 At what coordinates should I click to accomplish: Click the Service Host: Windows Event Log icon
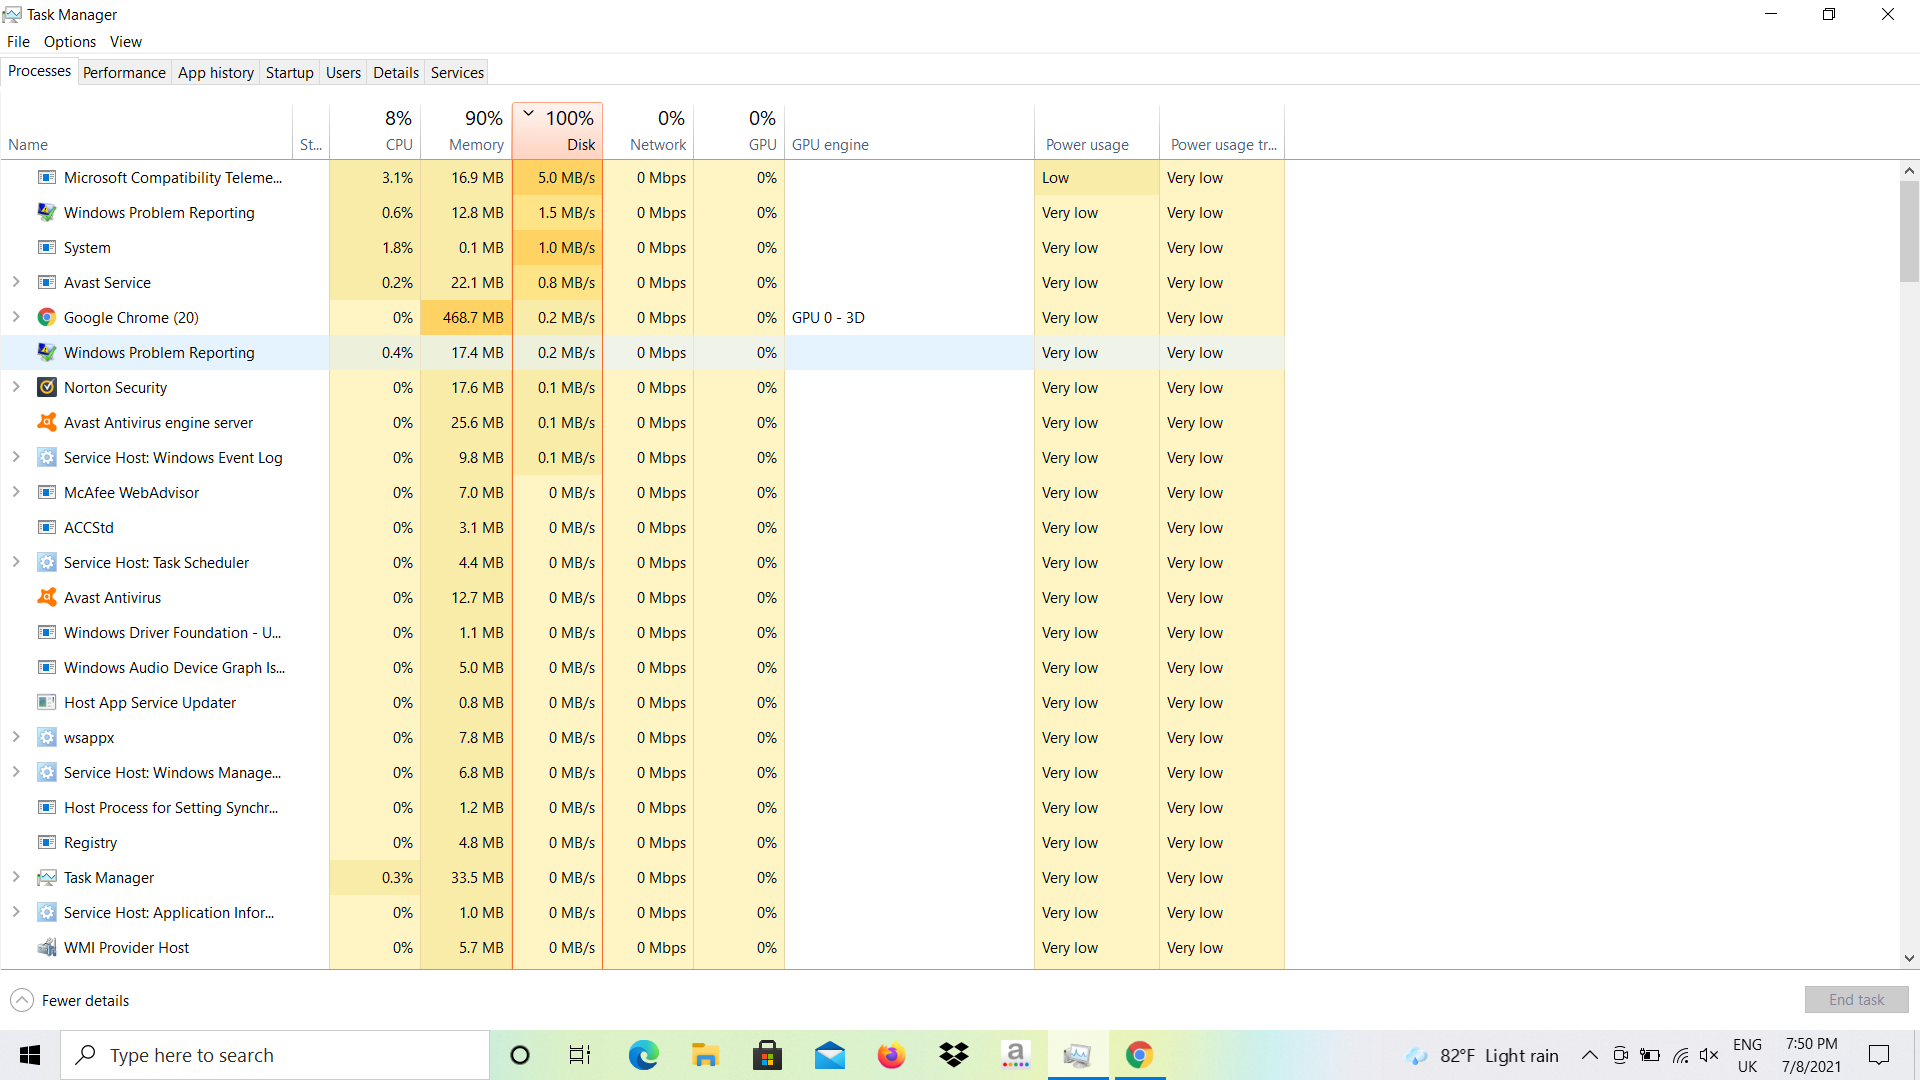coord(46,458)
